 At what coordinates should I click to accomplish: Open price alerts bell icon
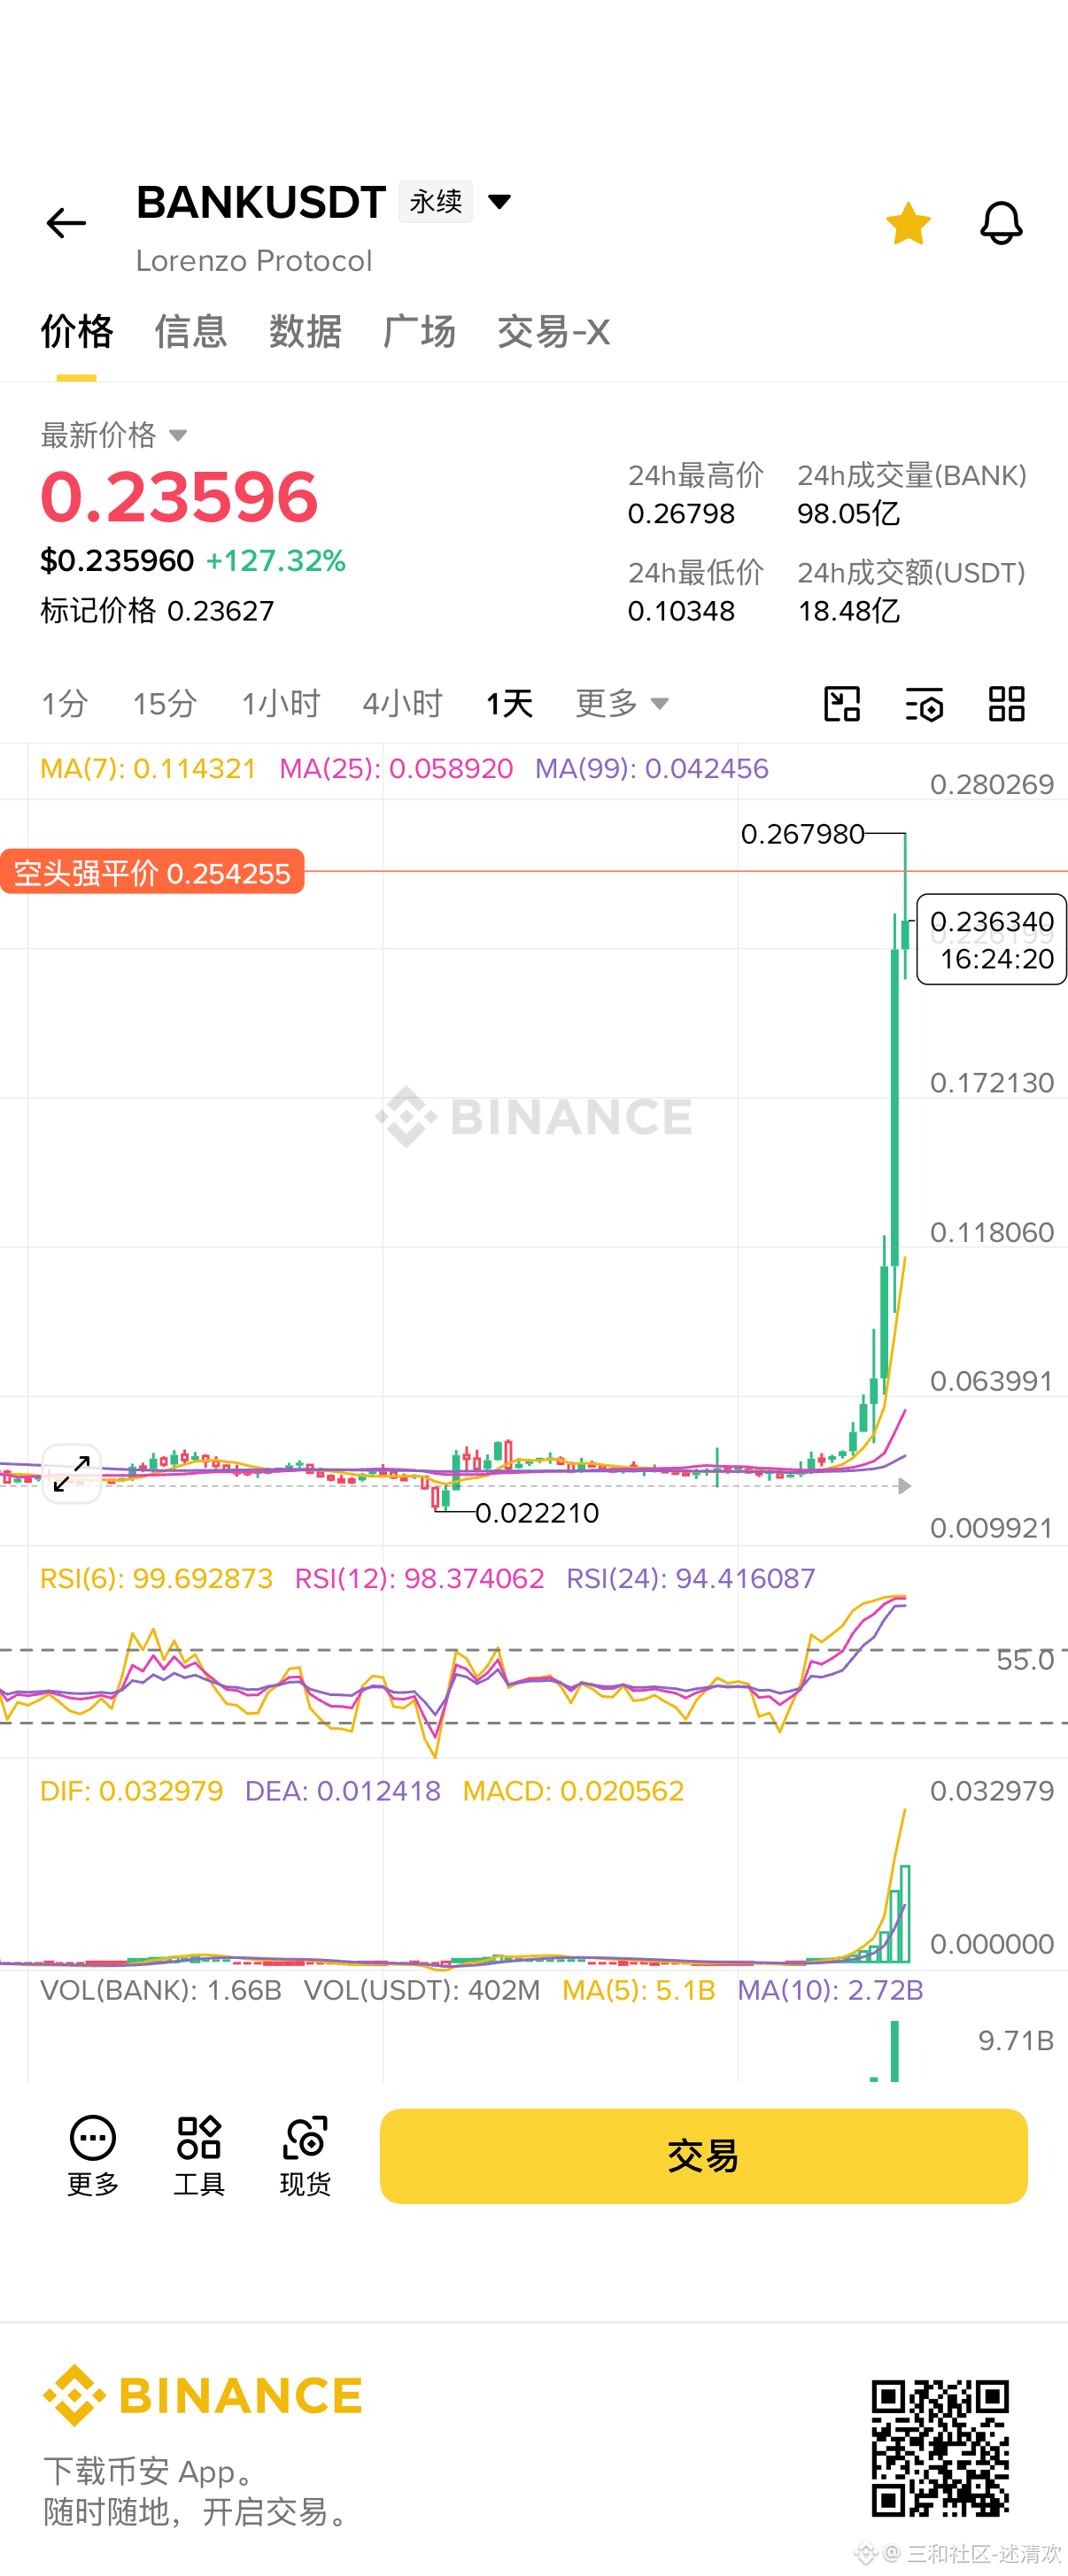click(1001, 222)
